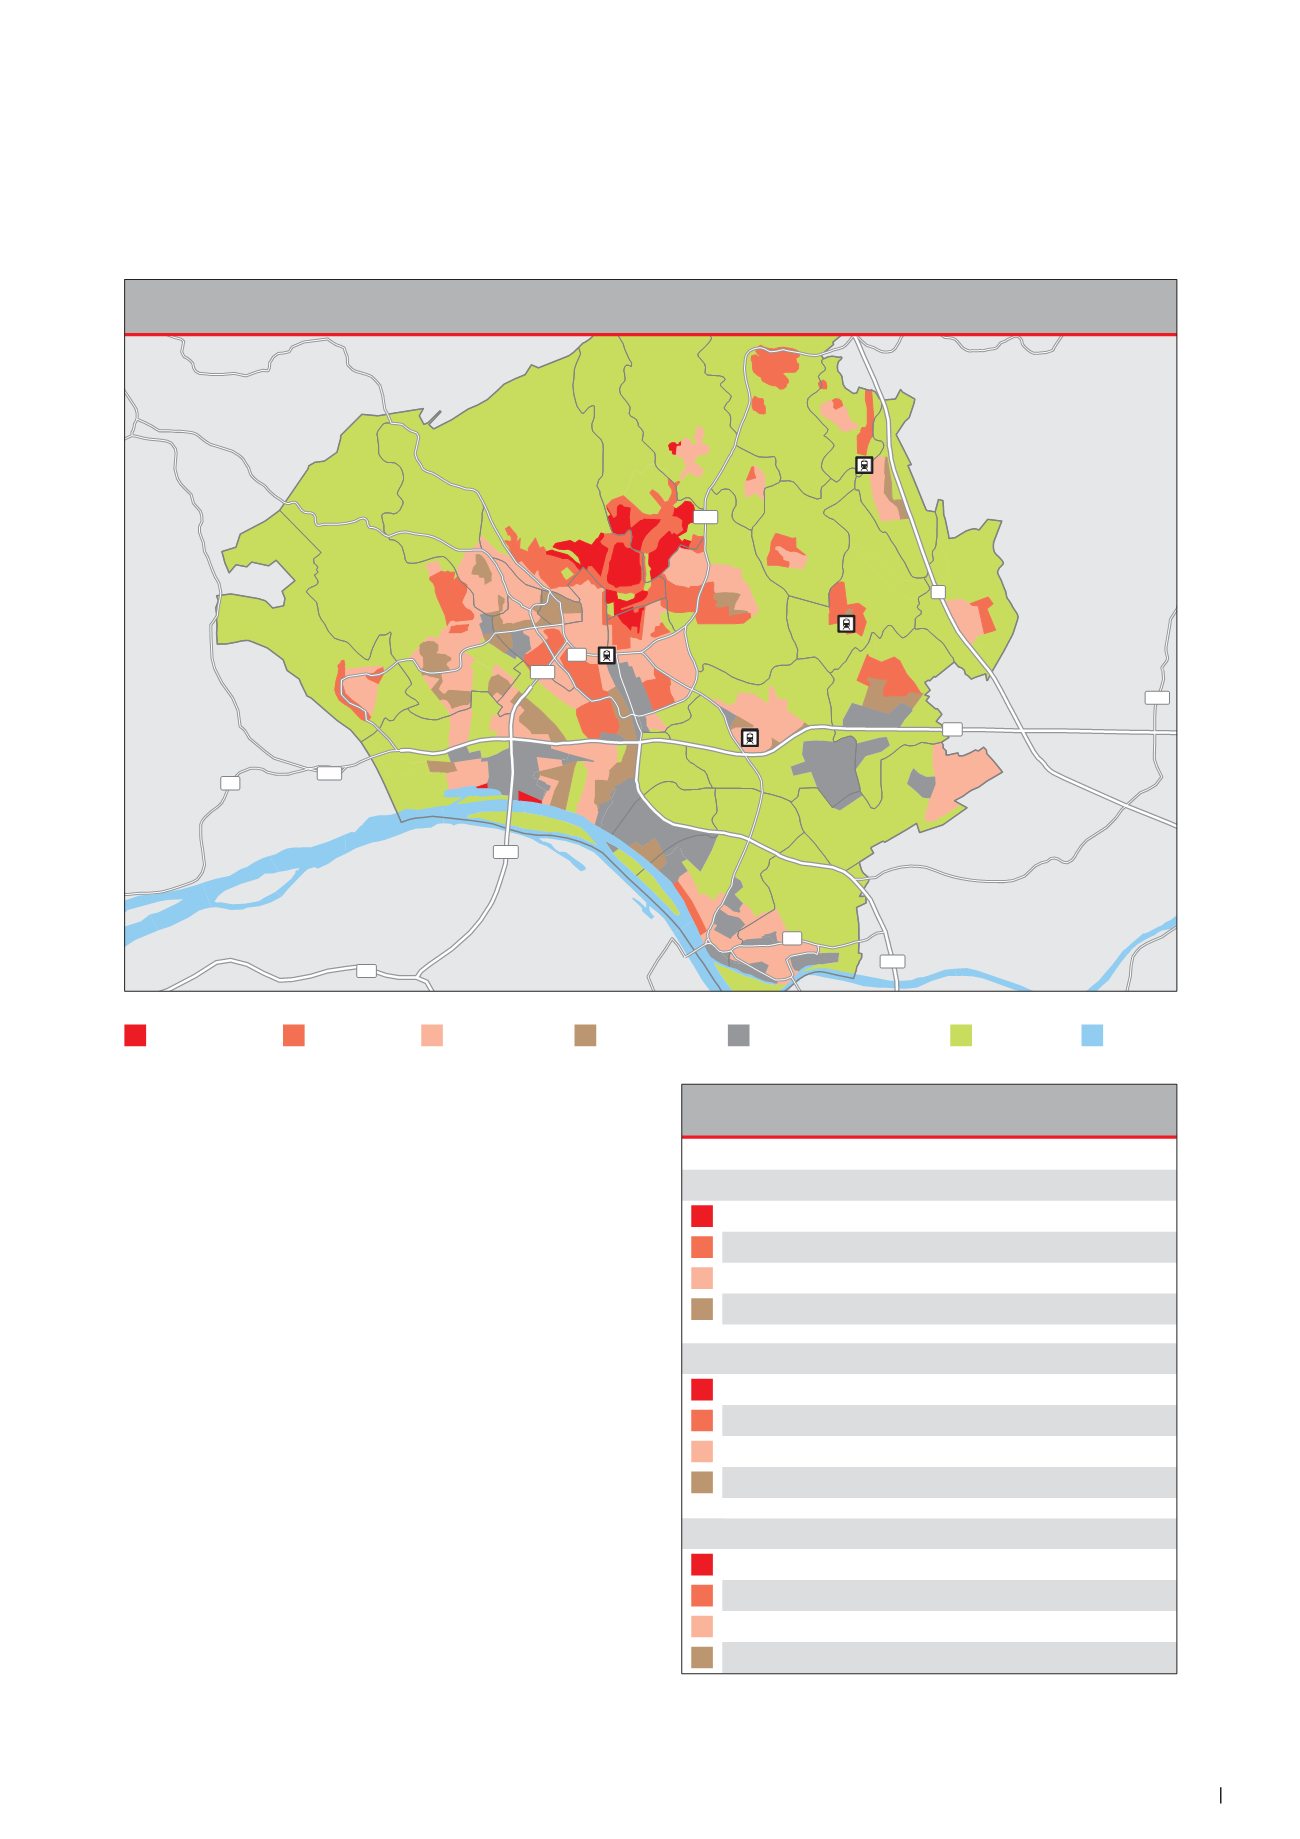Image resolution: width=1300 pixels, height=1839 pixels.
Task: Pick the bright red swatch in map legend
Action: [135, 1035]
